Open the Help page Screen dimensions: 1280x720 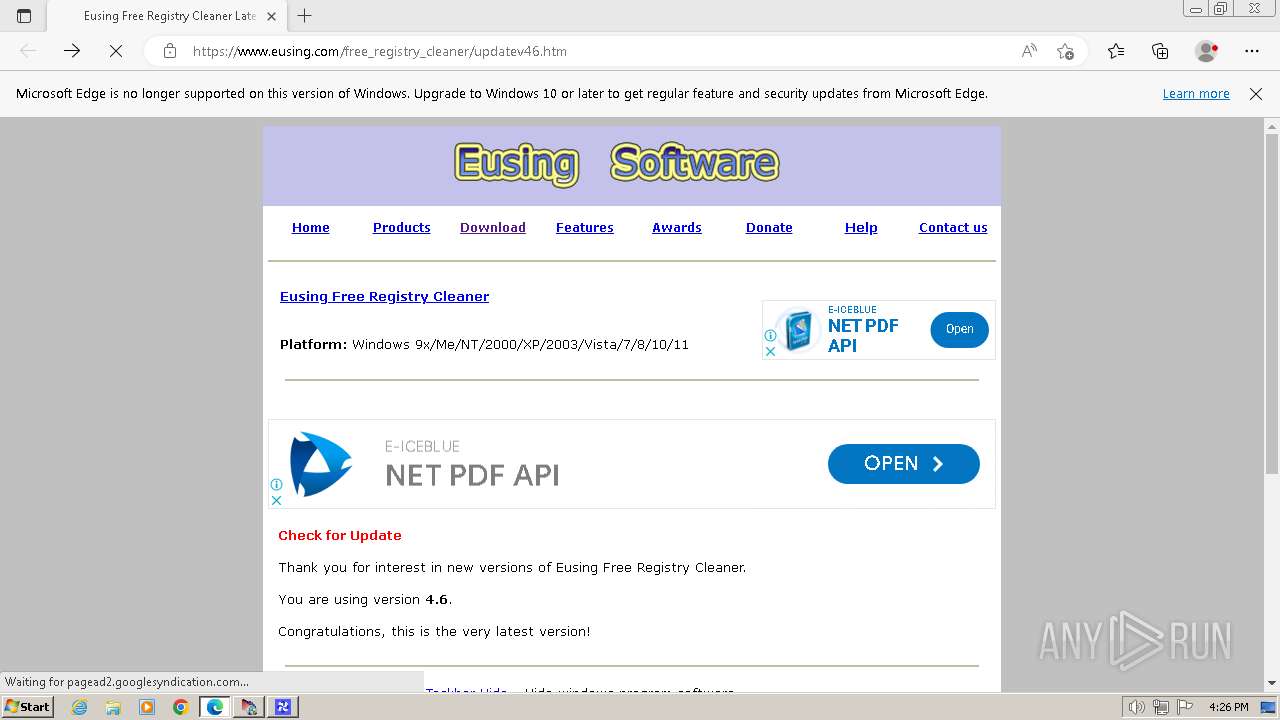(861, 228)
